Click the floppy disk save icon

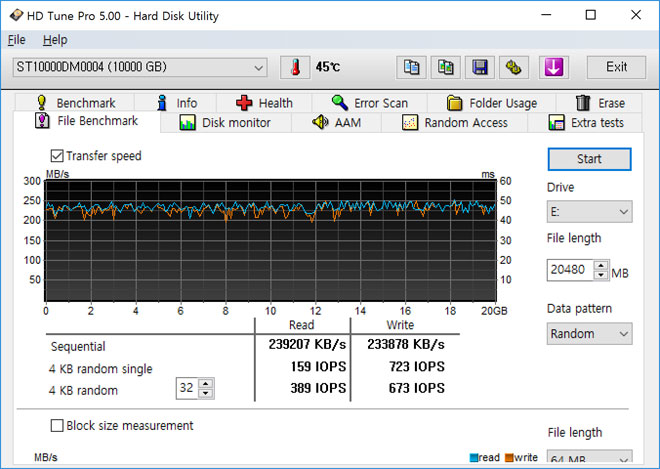pyautogui.click(x=479, y=67)
